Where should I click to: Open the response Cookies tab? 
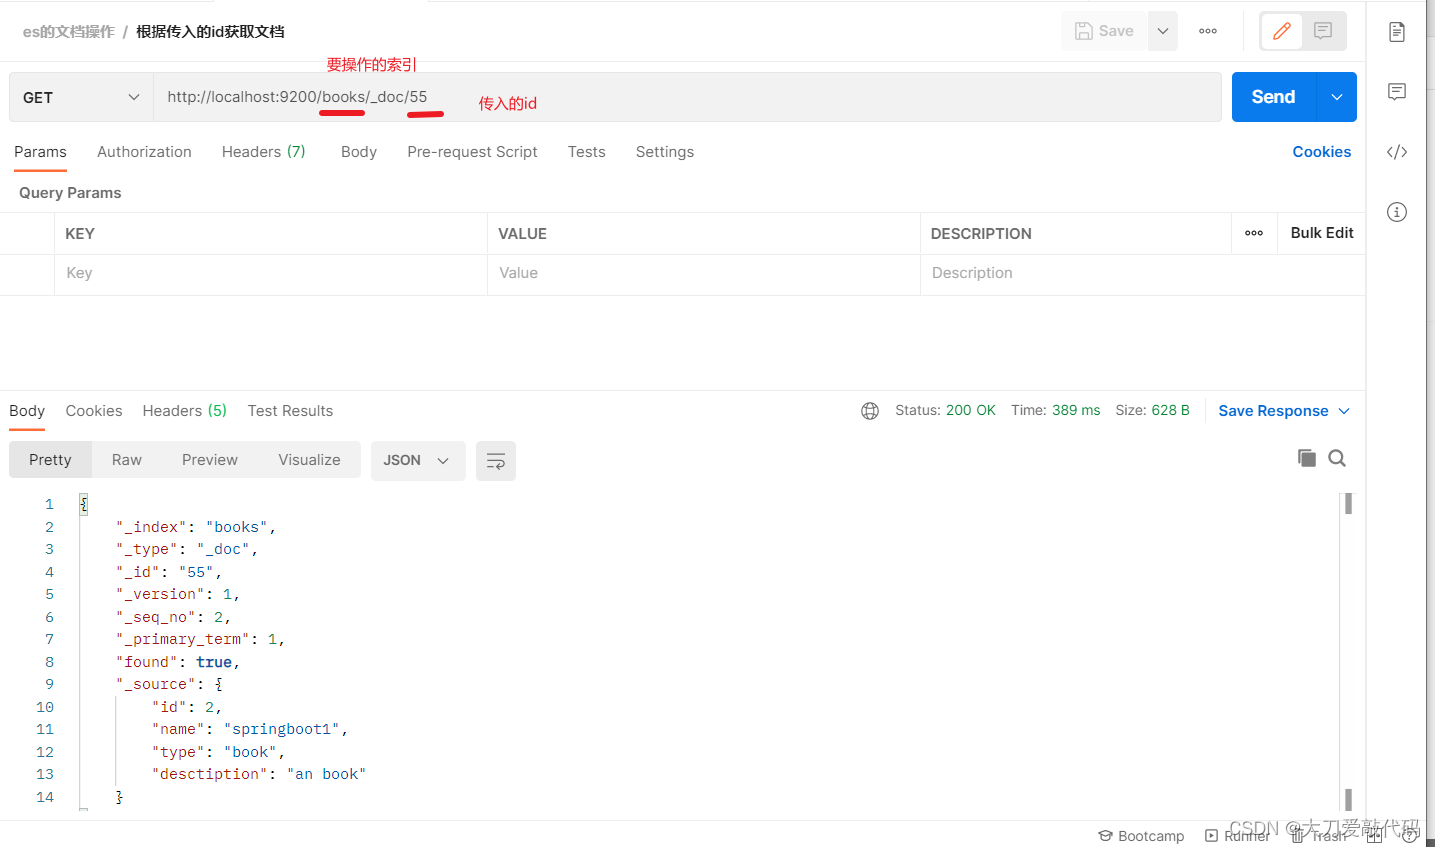click(x=94, y=411)
